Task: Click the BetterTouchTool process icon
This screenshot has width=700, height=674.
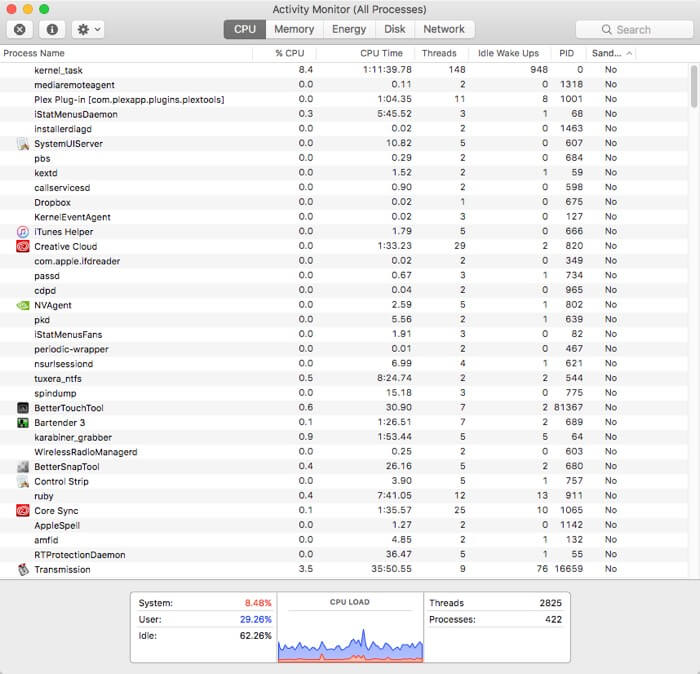Action: coord(23,408)
